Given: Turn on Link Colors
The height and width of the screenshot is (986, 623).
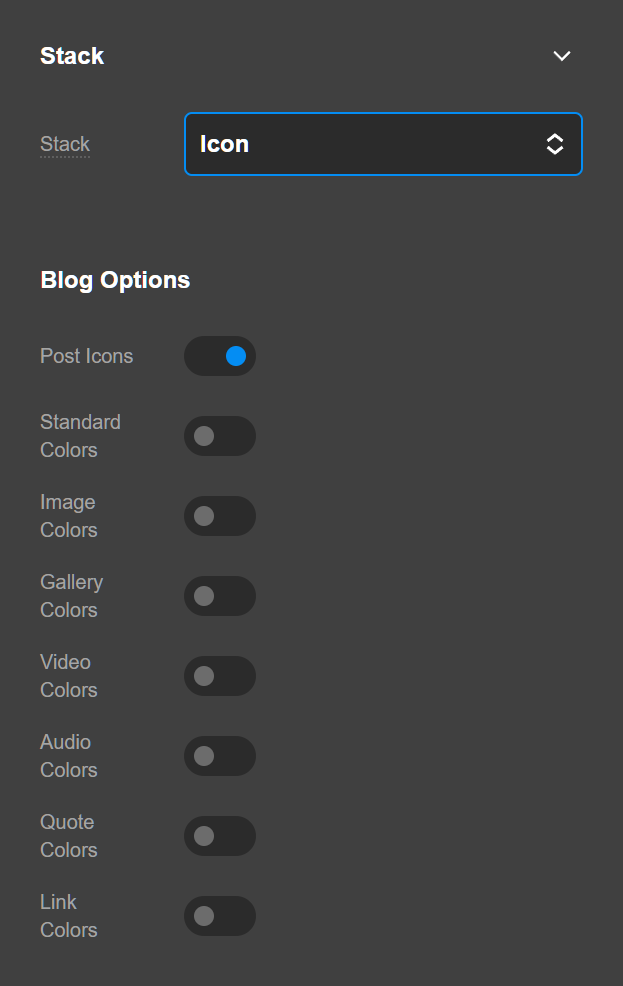Looking at the screenshot, I should click(x=220, y=916).
